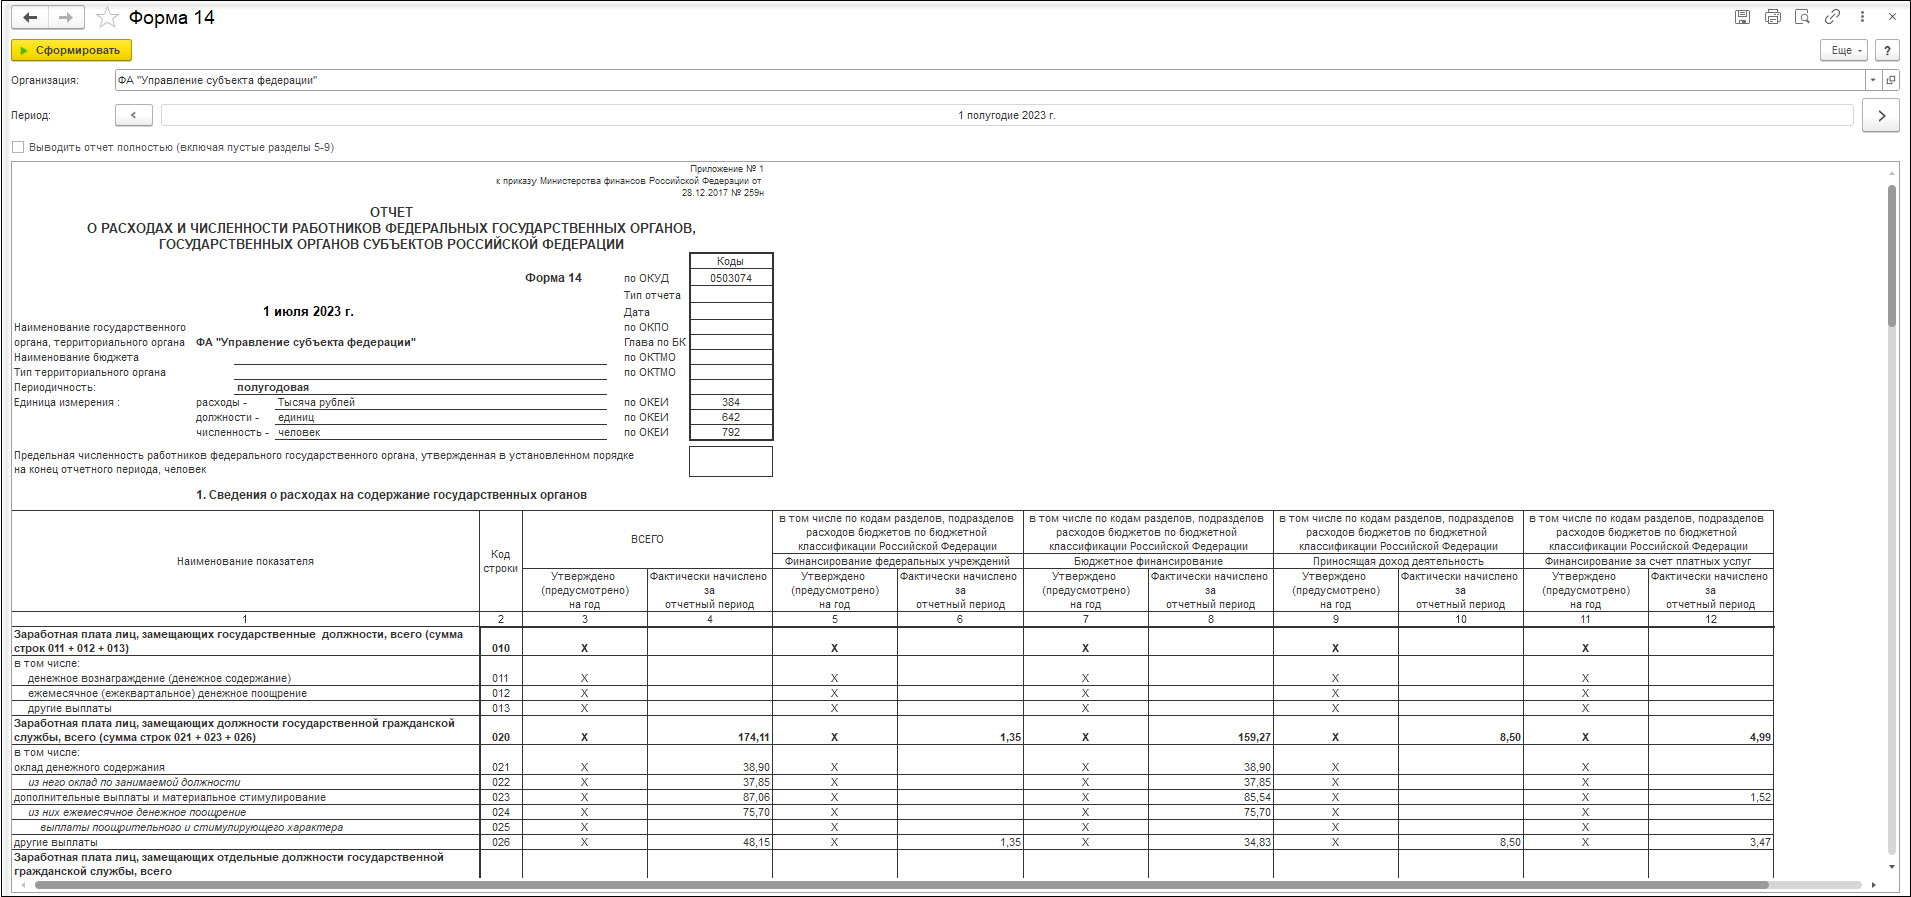This screenshot has width=1911, height=897.
Task: Select the cell with value 87,06
Action: [710, 797]
